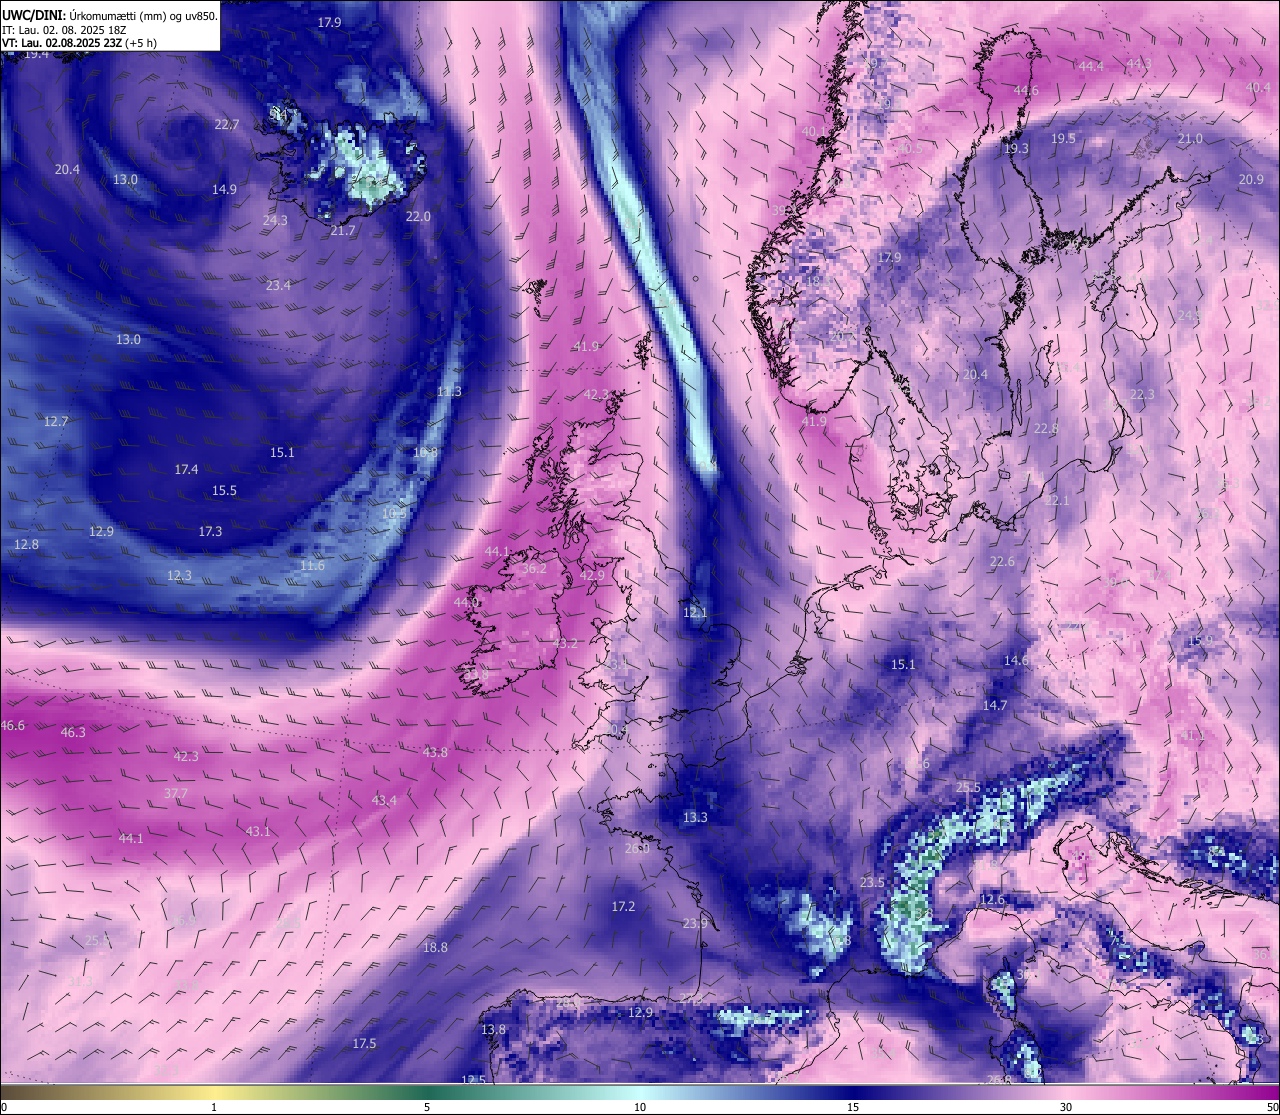This screenshot has height=1115, width=1280.
Task: Click the 23.4 value label
Action: click(278, 286)
